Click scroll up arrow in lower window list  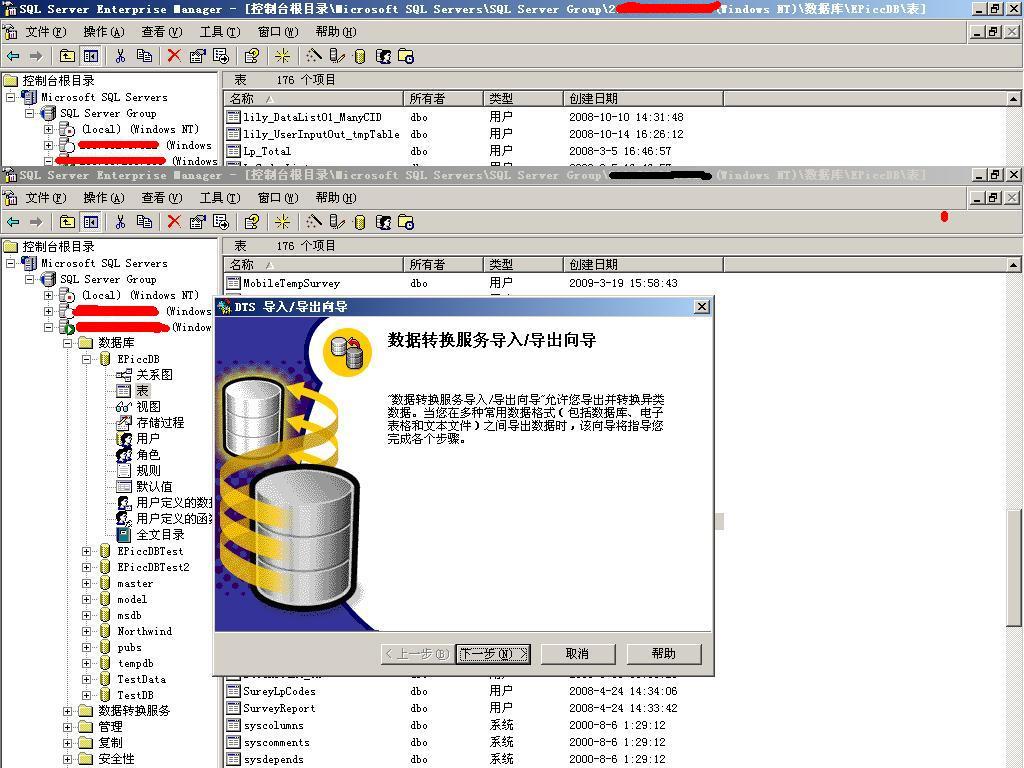(x=1013, y=264)
